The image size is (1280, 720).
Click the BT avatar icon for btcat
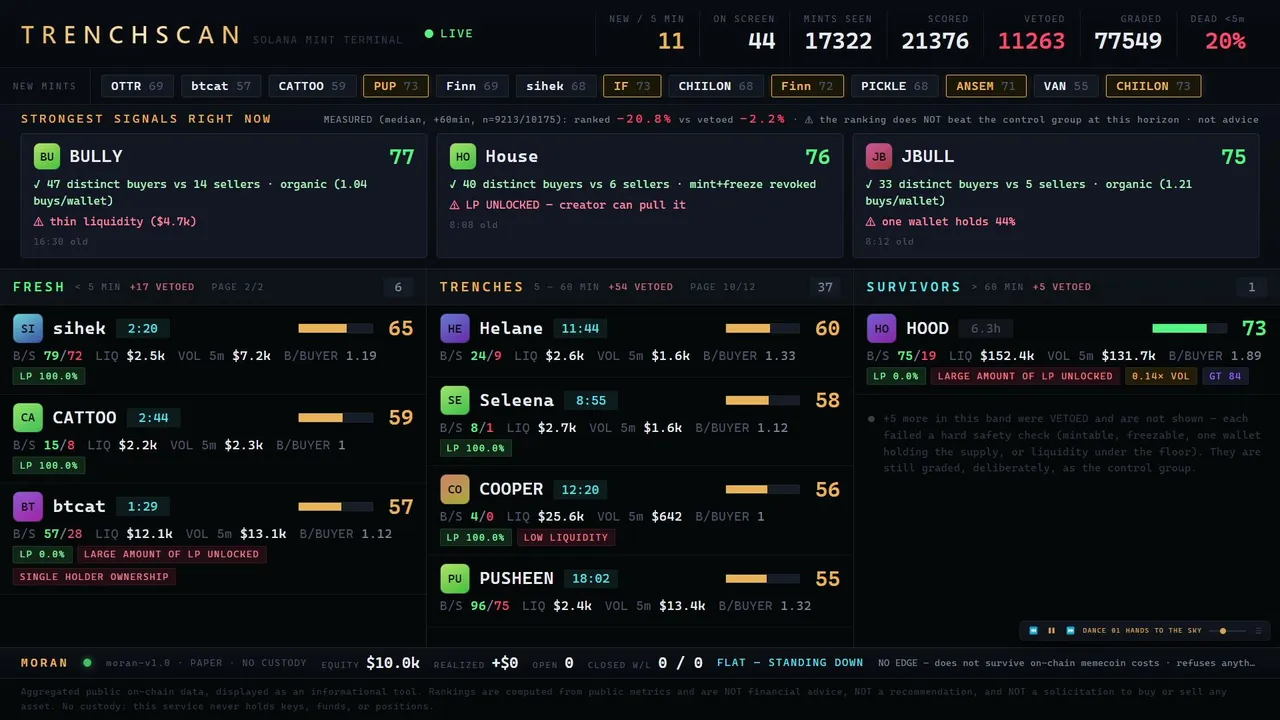point(28,506)
